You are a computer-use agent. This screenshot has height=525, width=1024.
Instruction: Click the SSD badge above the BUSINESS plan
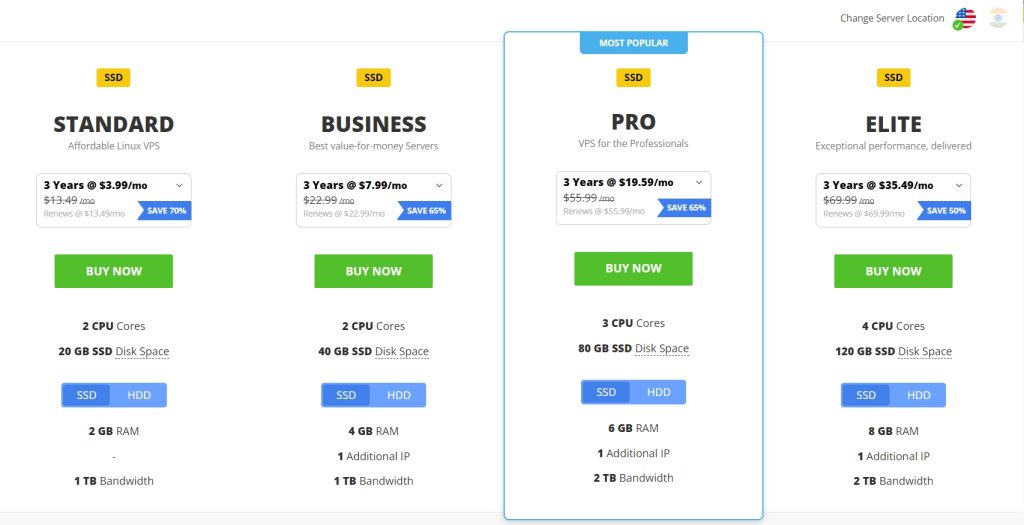pos(373,77)
